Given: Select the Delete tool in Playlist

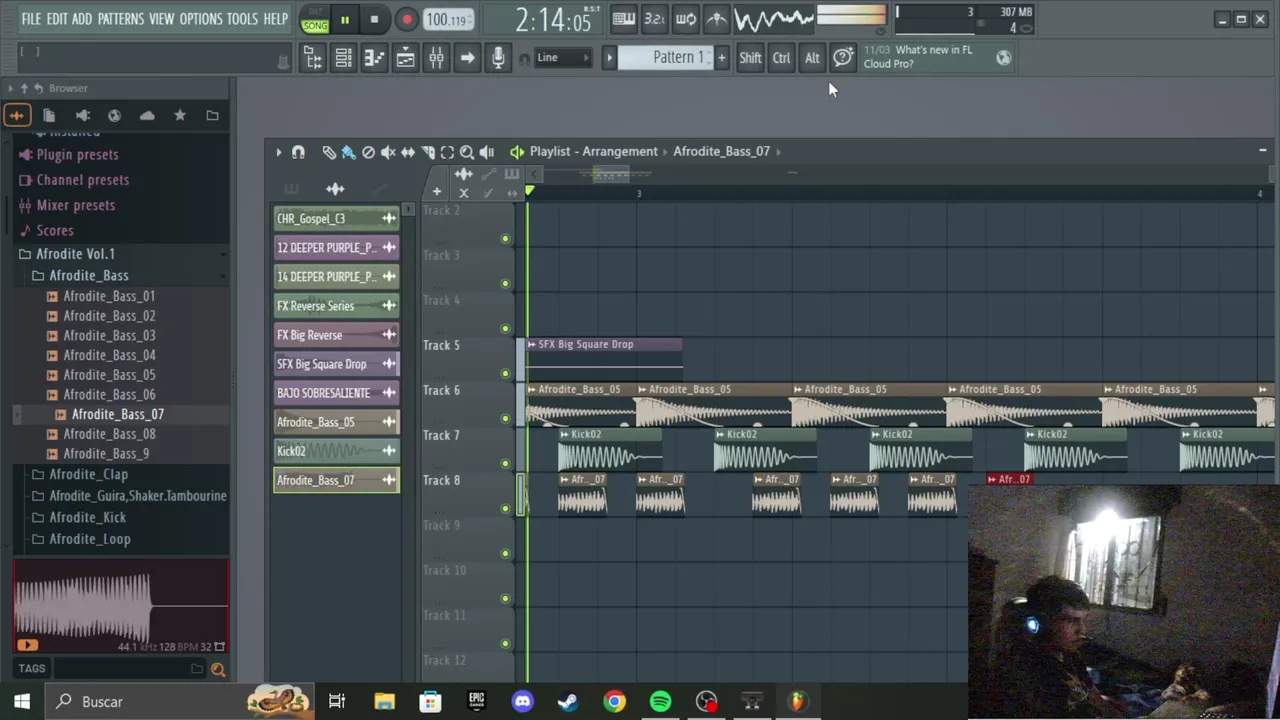Looking at the screenshot, I should point(368,152).
